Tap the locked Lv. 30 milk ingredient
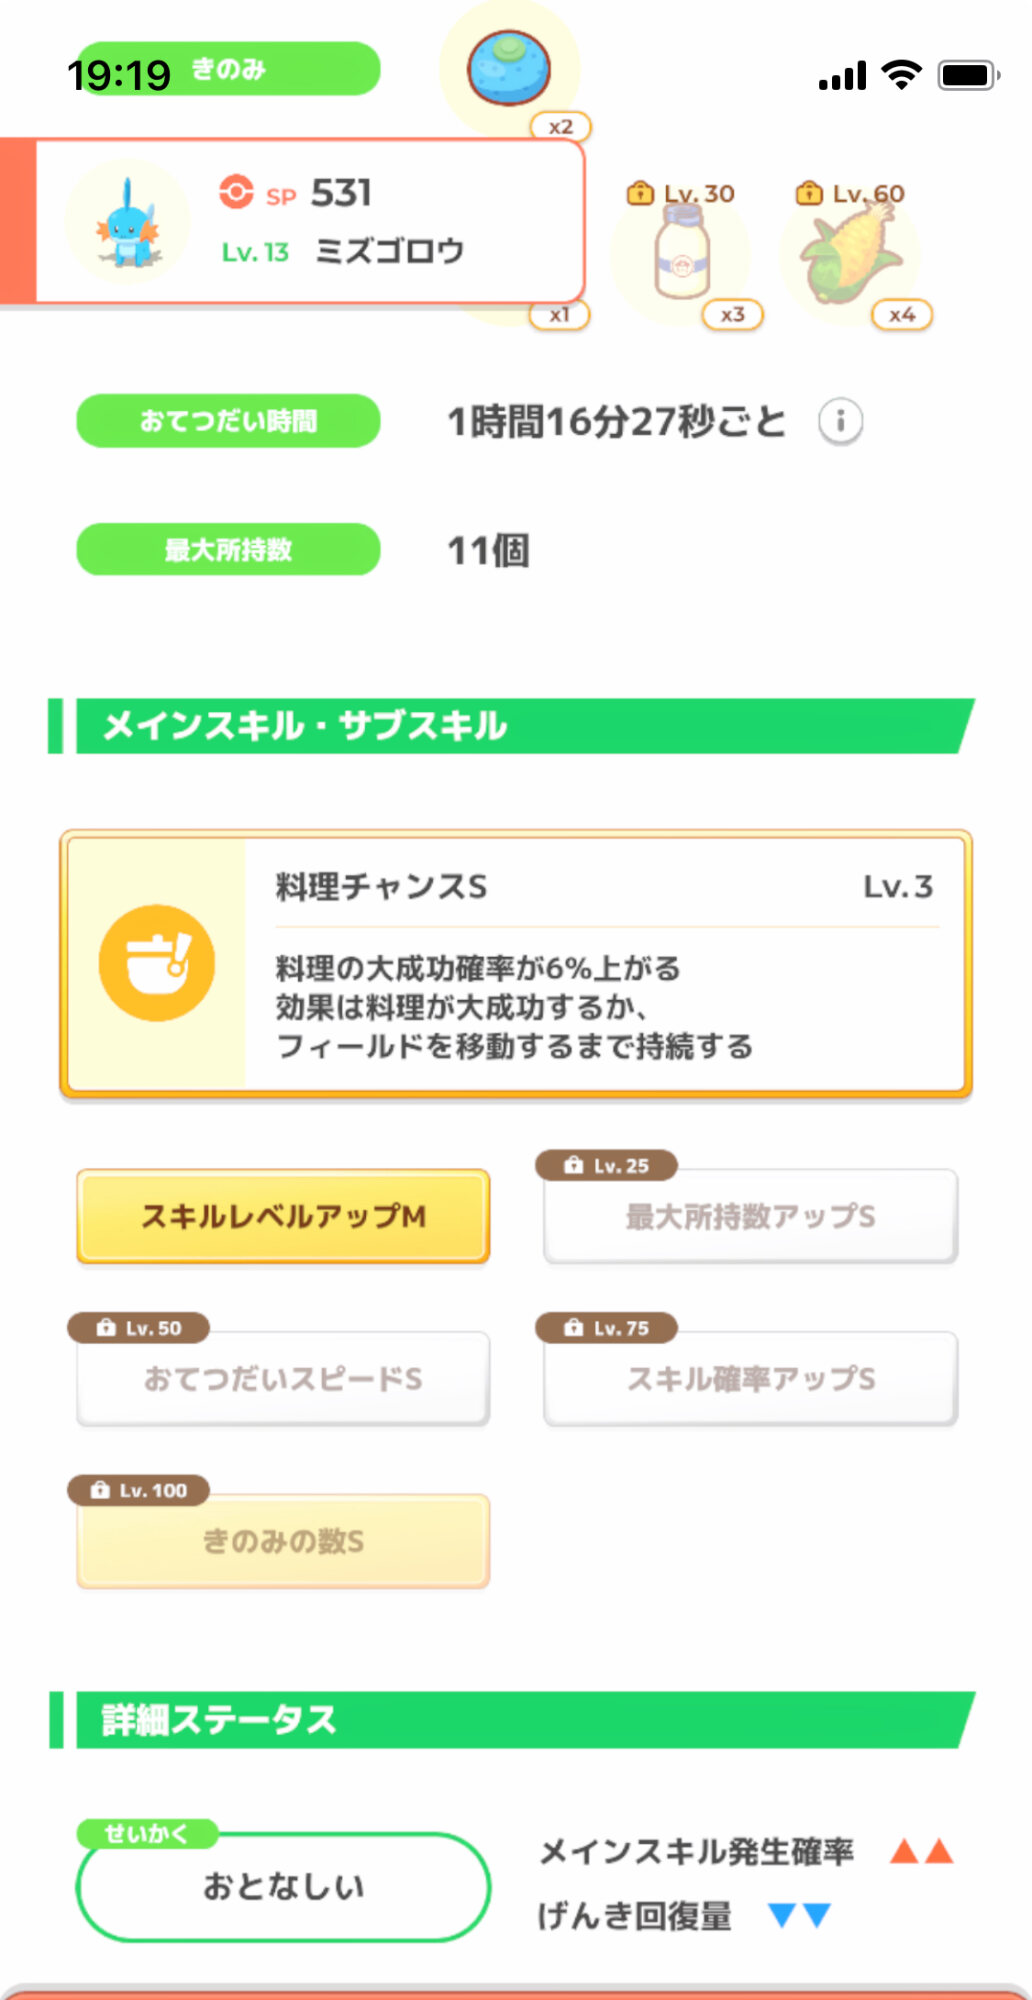Image resolution: width=1032 pixels, height=2000 pixels. point(682,256)
